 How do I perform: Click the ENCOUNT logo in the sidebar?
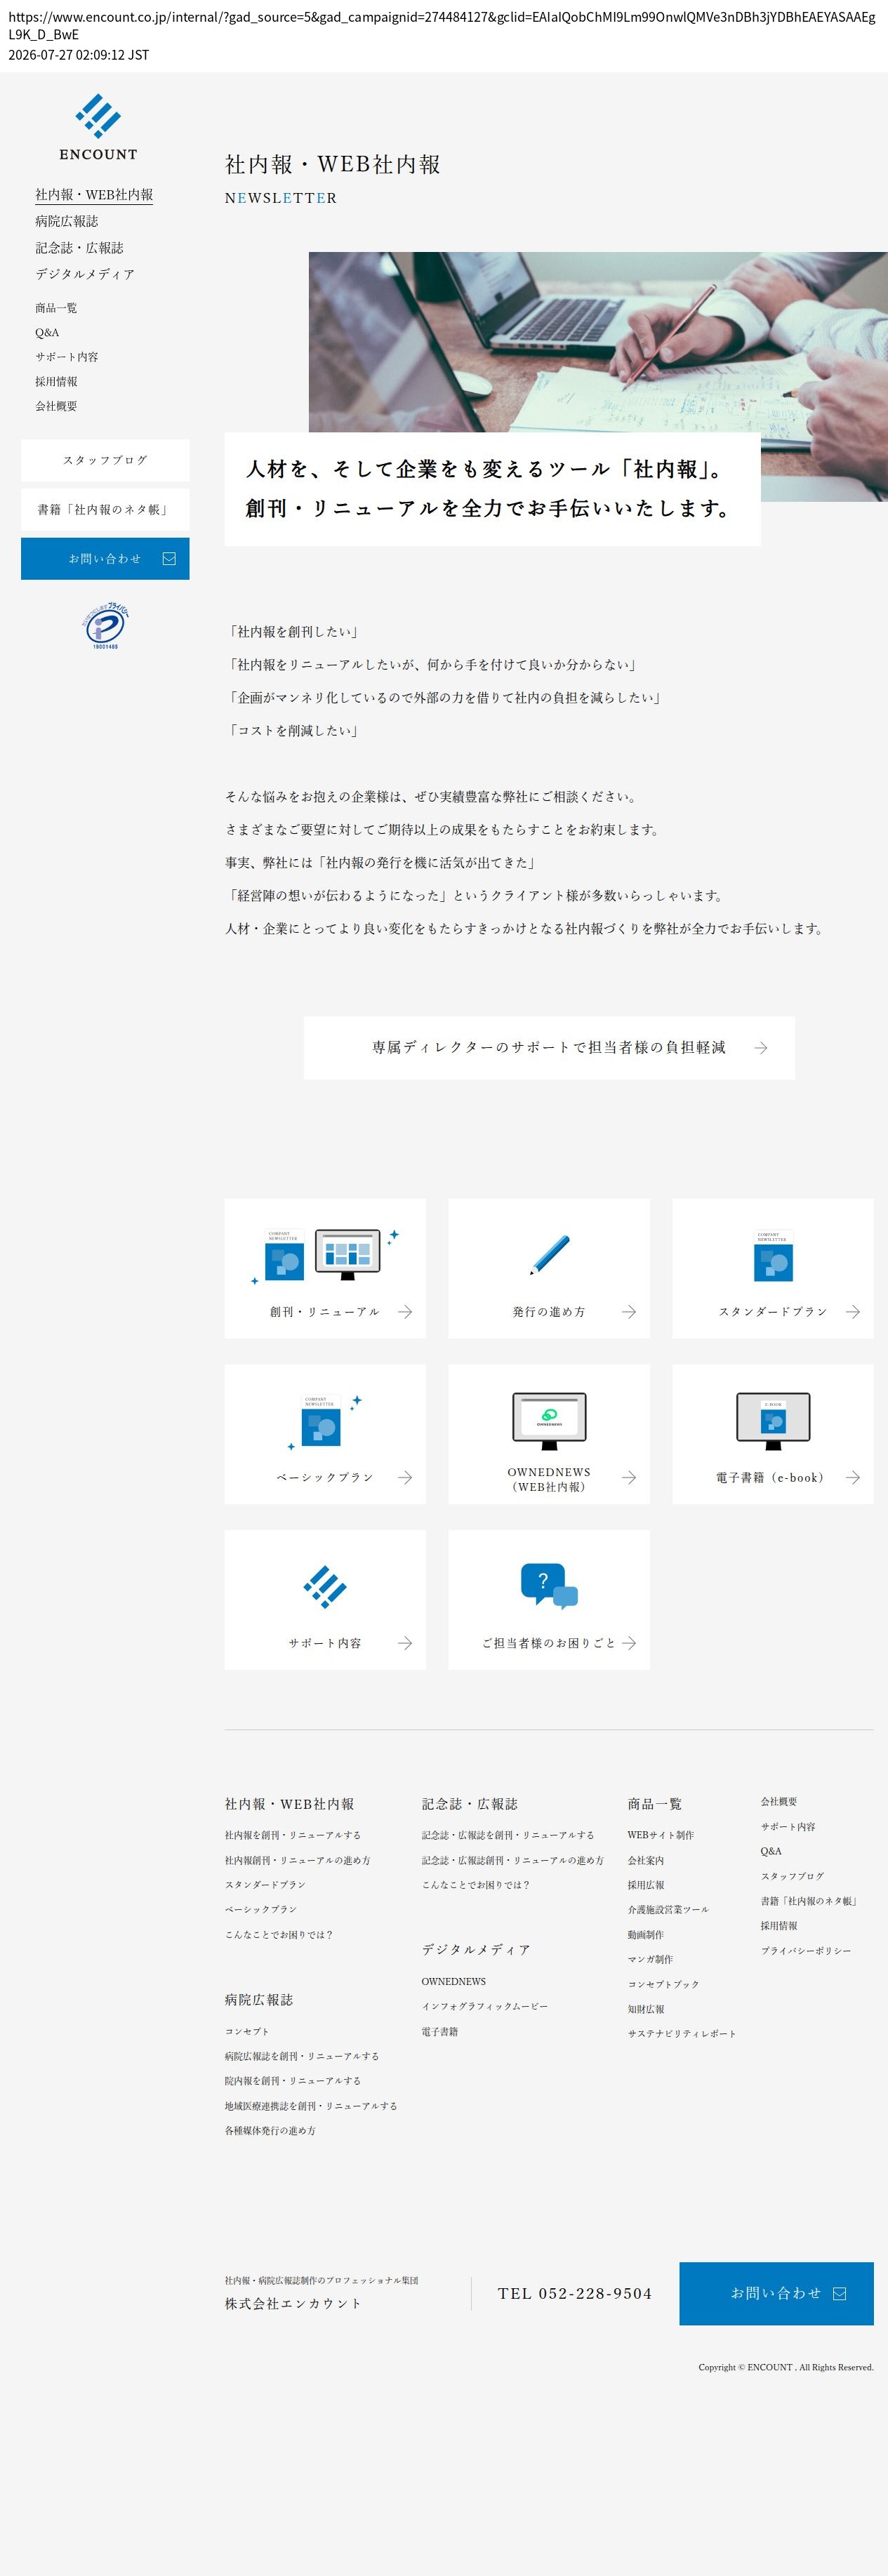[98, 127]
